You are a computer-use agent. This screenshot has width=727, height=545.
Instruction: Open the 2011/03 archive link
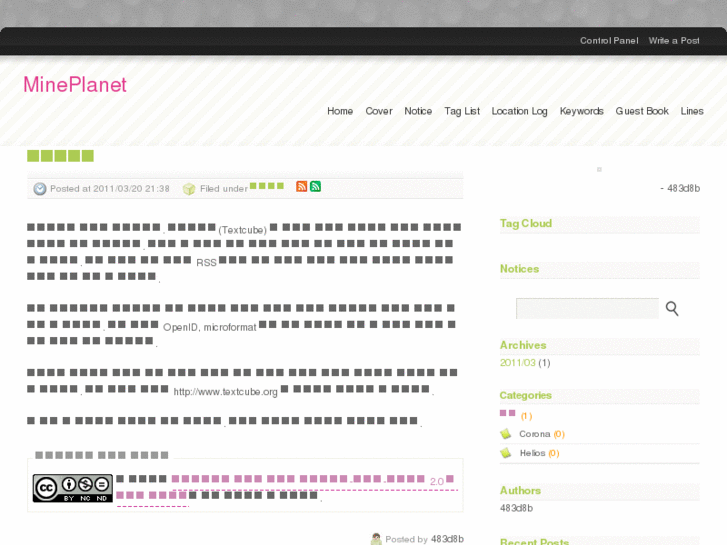[x=517, y=363]
